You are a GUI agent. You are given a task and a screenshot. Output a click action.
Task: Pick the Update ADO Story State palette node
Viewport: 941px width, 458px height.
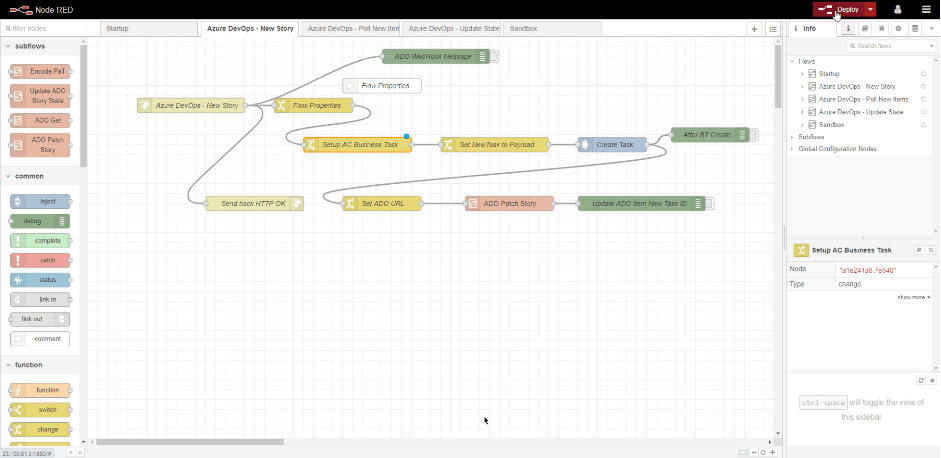40,96
